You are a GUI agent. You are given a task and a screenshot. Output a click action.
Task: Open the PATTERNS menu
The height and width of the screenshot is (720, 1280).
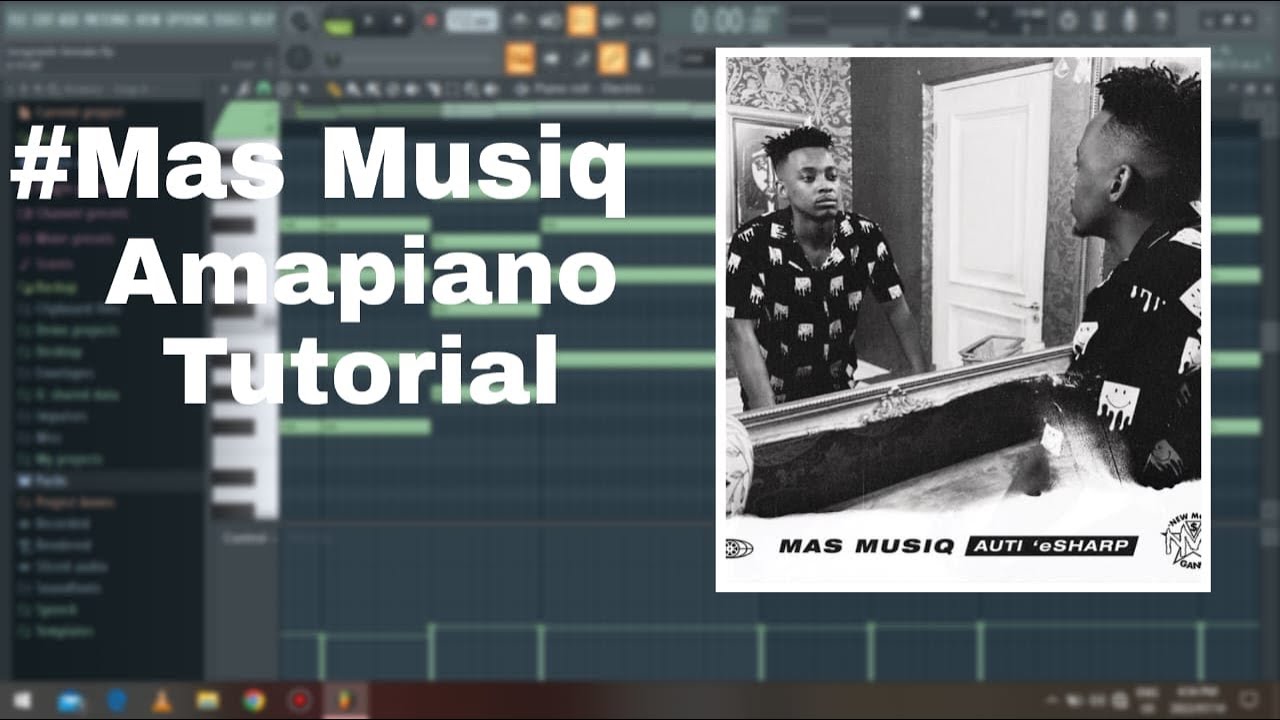tap(105, 19)
